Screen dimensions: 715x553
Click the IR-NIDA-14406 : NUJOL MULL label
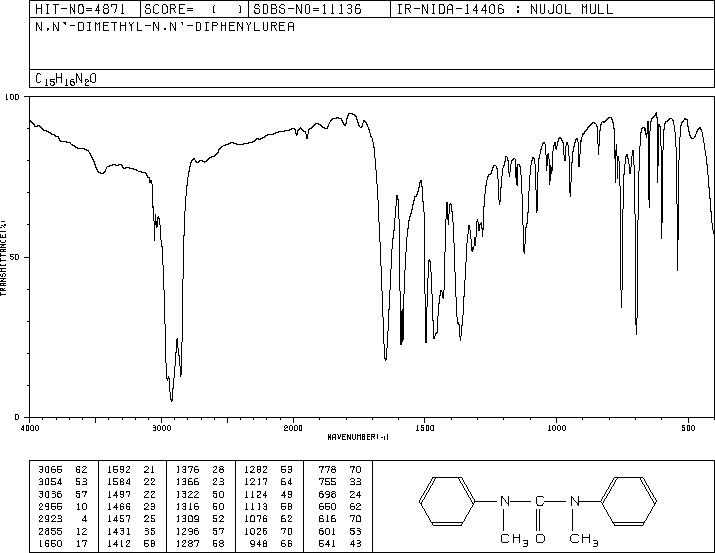click(505, 9)
